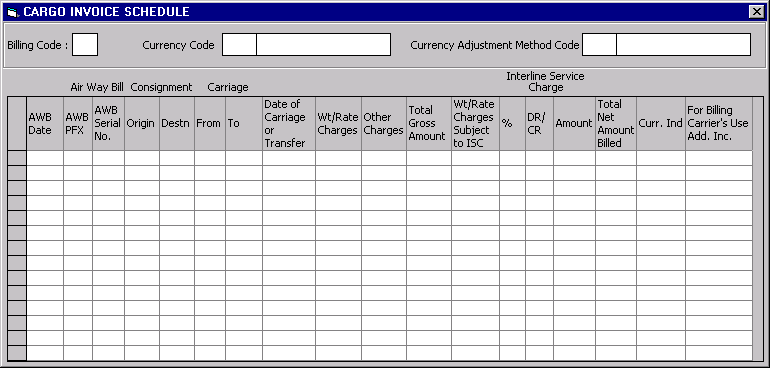Screen dimensions: 770x368
Task: Click the grid's top-left select-all corner
Action: click(17, 124)
